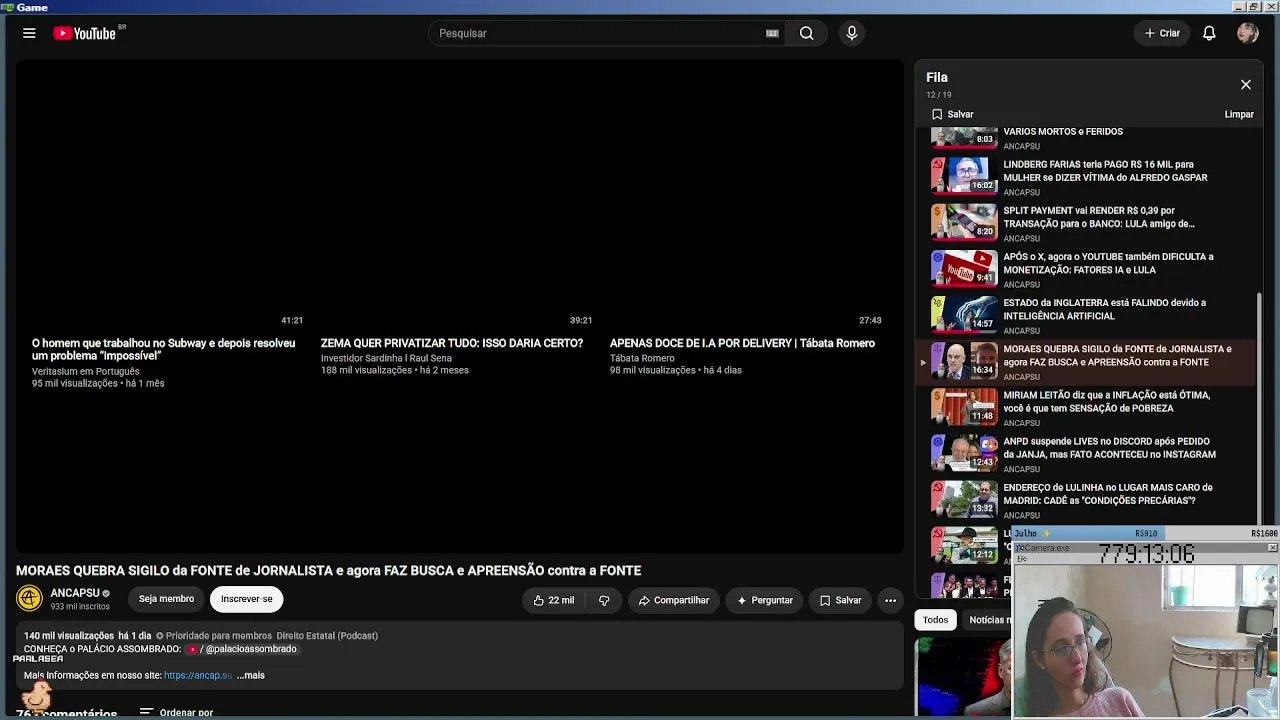Play the LINDBERG FARIAS queue thumbnail
The width and height of the screenshot is (1280, 720).
point(964,175)
